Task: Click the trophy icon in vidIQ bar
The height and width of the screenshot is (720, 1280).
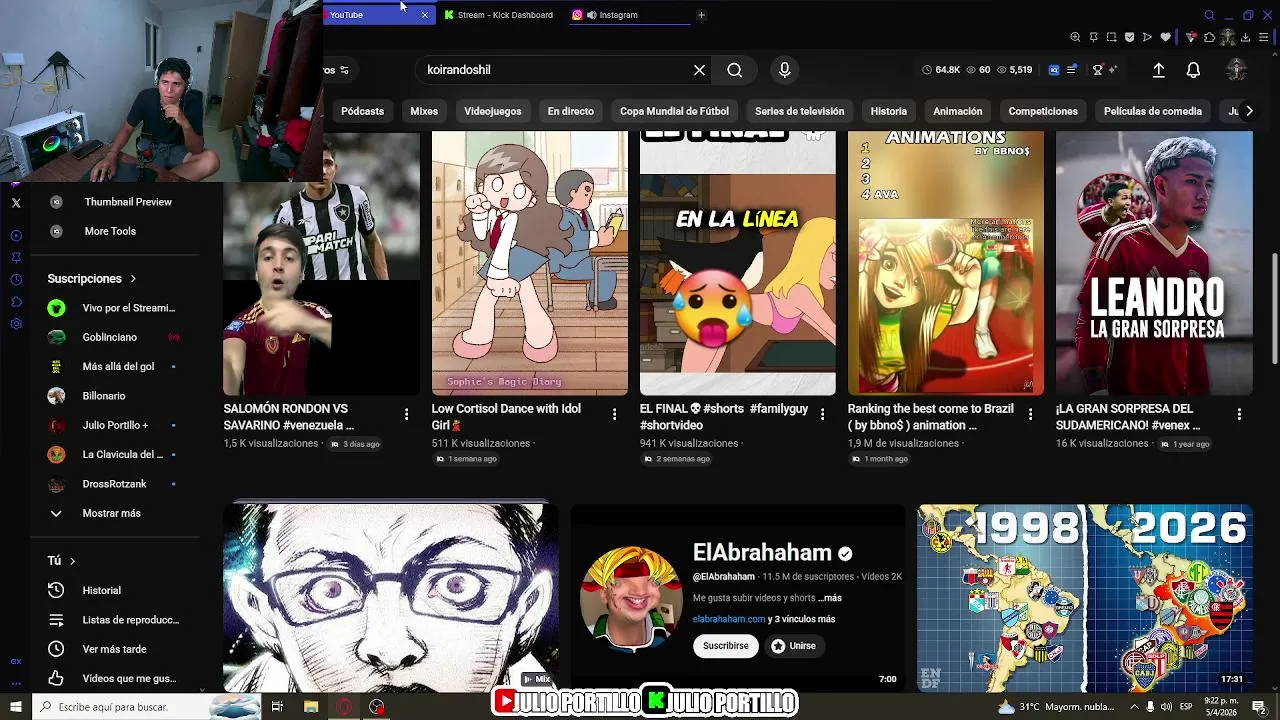Action: (x=1097, y=70)
